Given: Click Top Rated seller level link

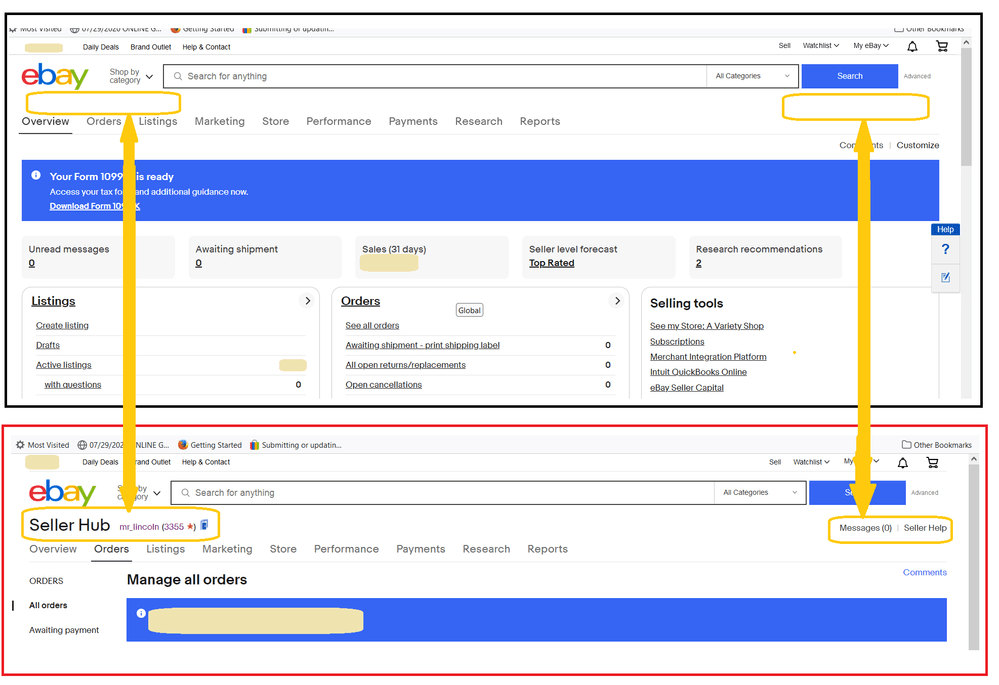Looking at the screenshot, I should coord(552,263).
